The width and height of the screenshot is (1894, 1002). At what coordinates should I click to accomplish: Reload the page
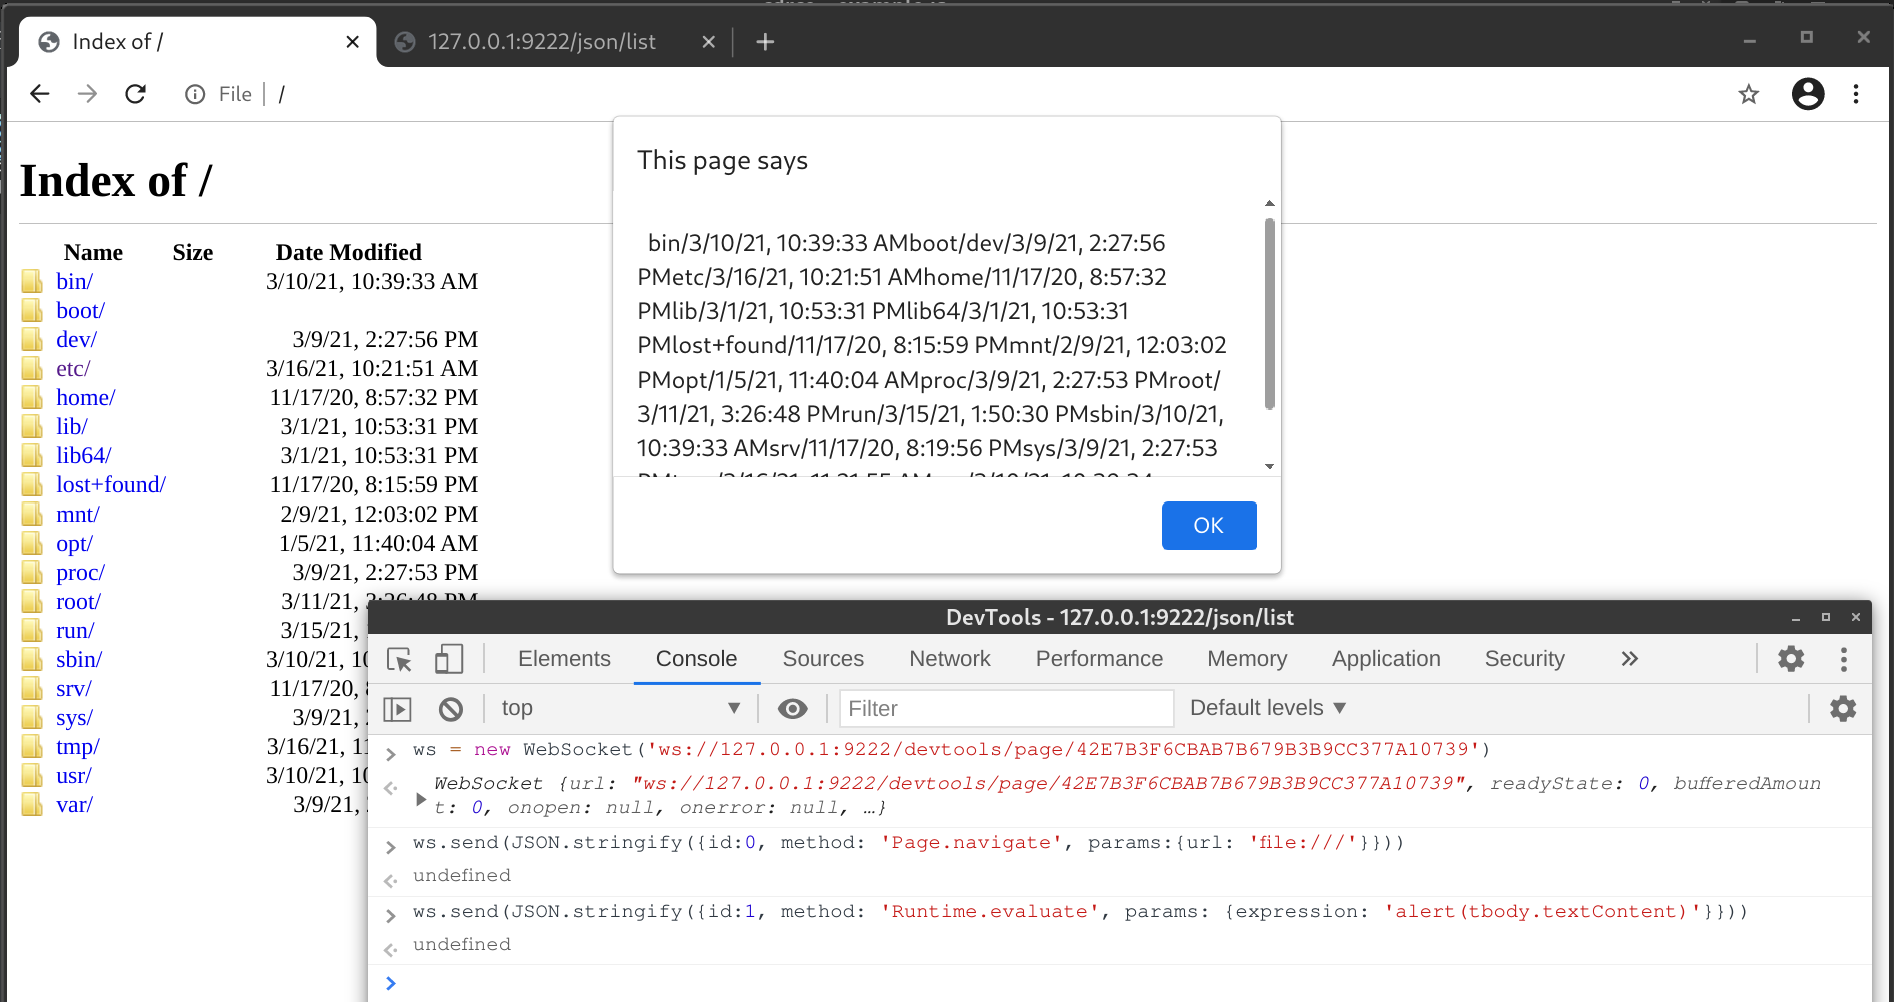coord(136,94)
